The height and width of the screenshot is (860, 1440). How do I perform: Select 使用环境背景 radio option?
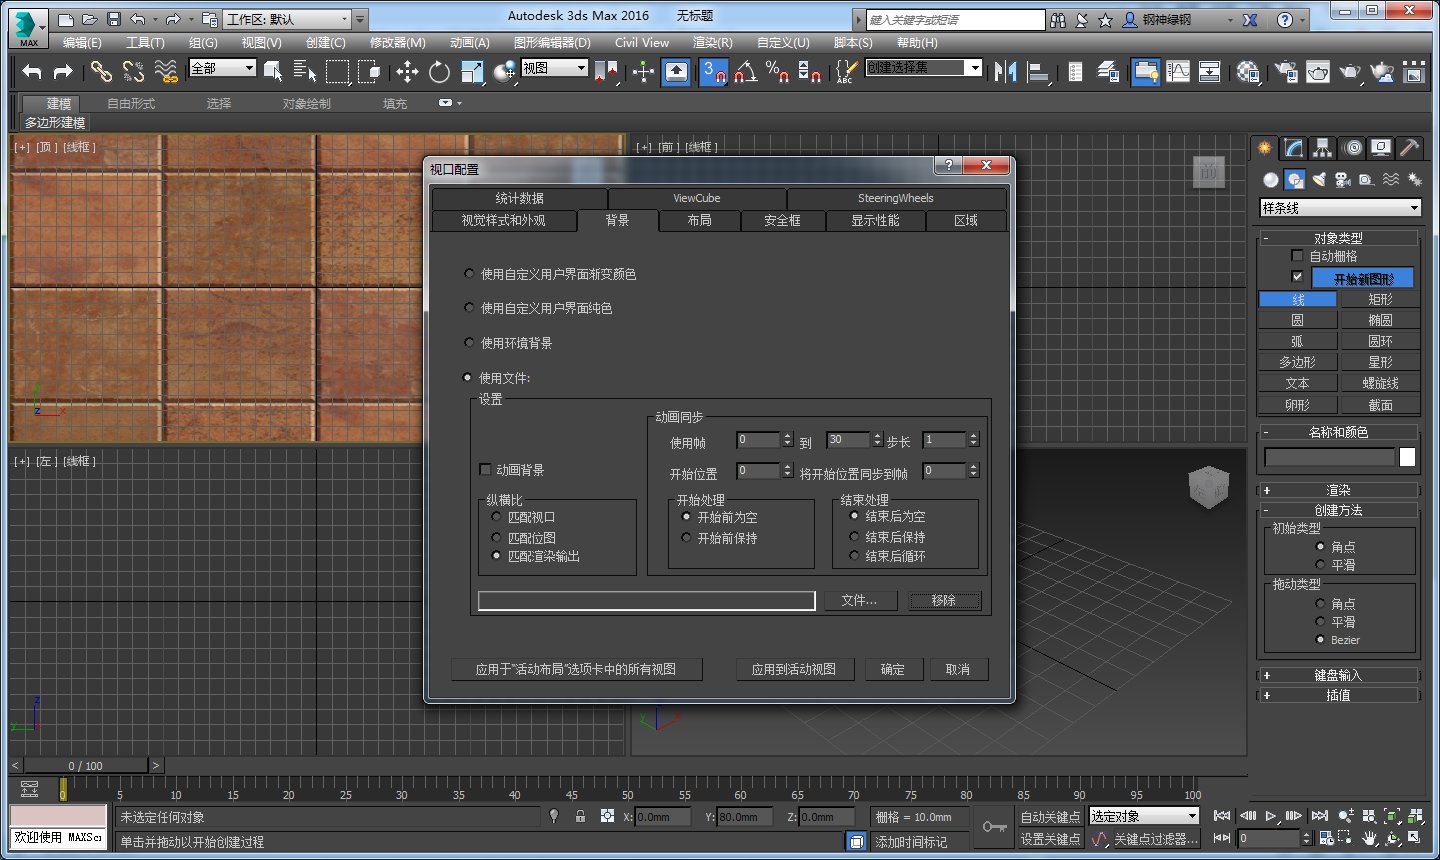tap(469, 343)
